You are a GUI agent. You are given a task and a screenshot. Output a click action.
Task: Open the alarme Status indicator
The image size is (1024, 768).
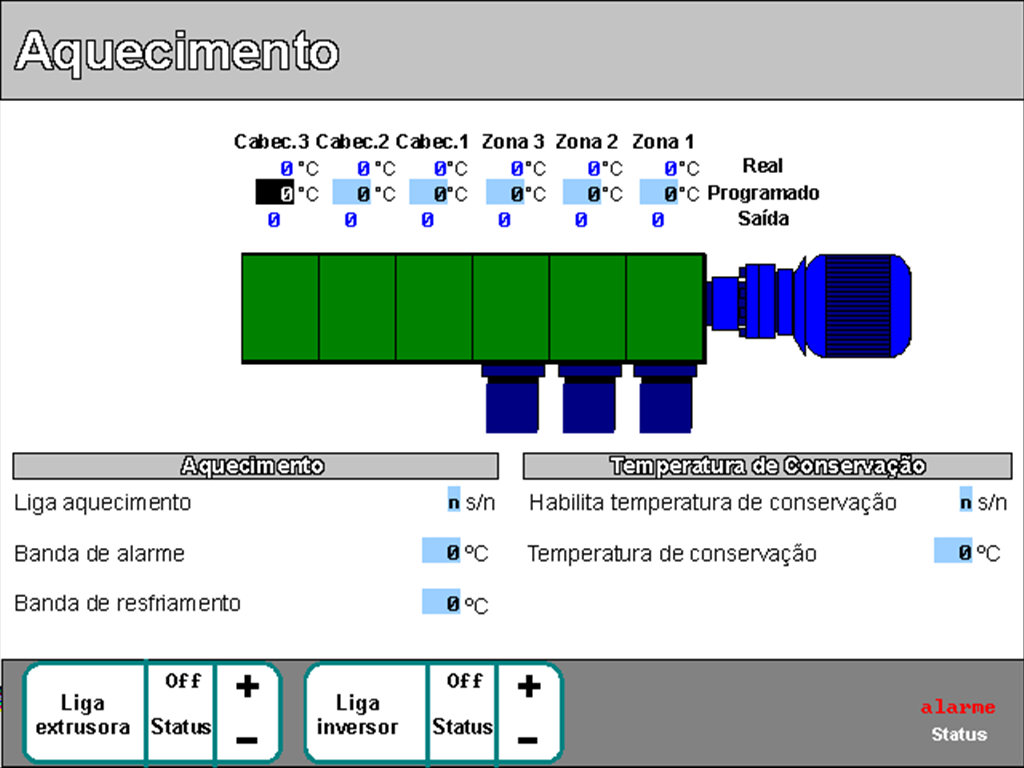point(958,720)
